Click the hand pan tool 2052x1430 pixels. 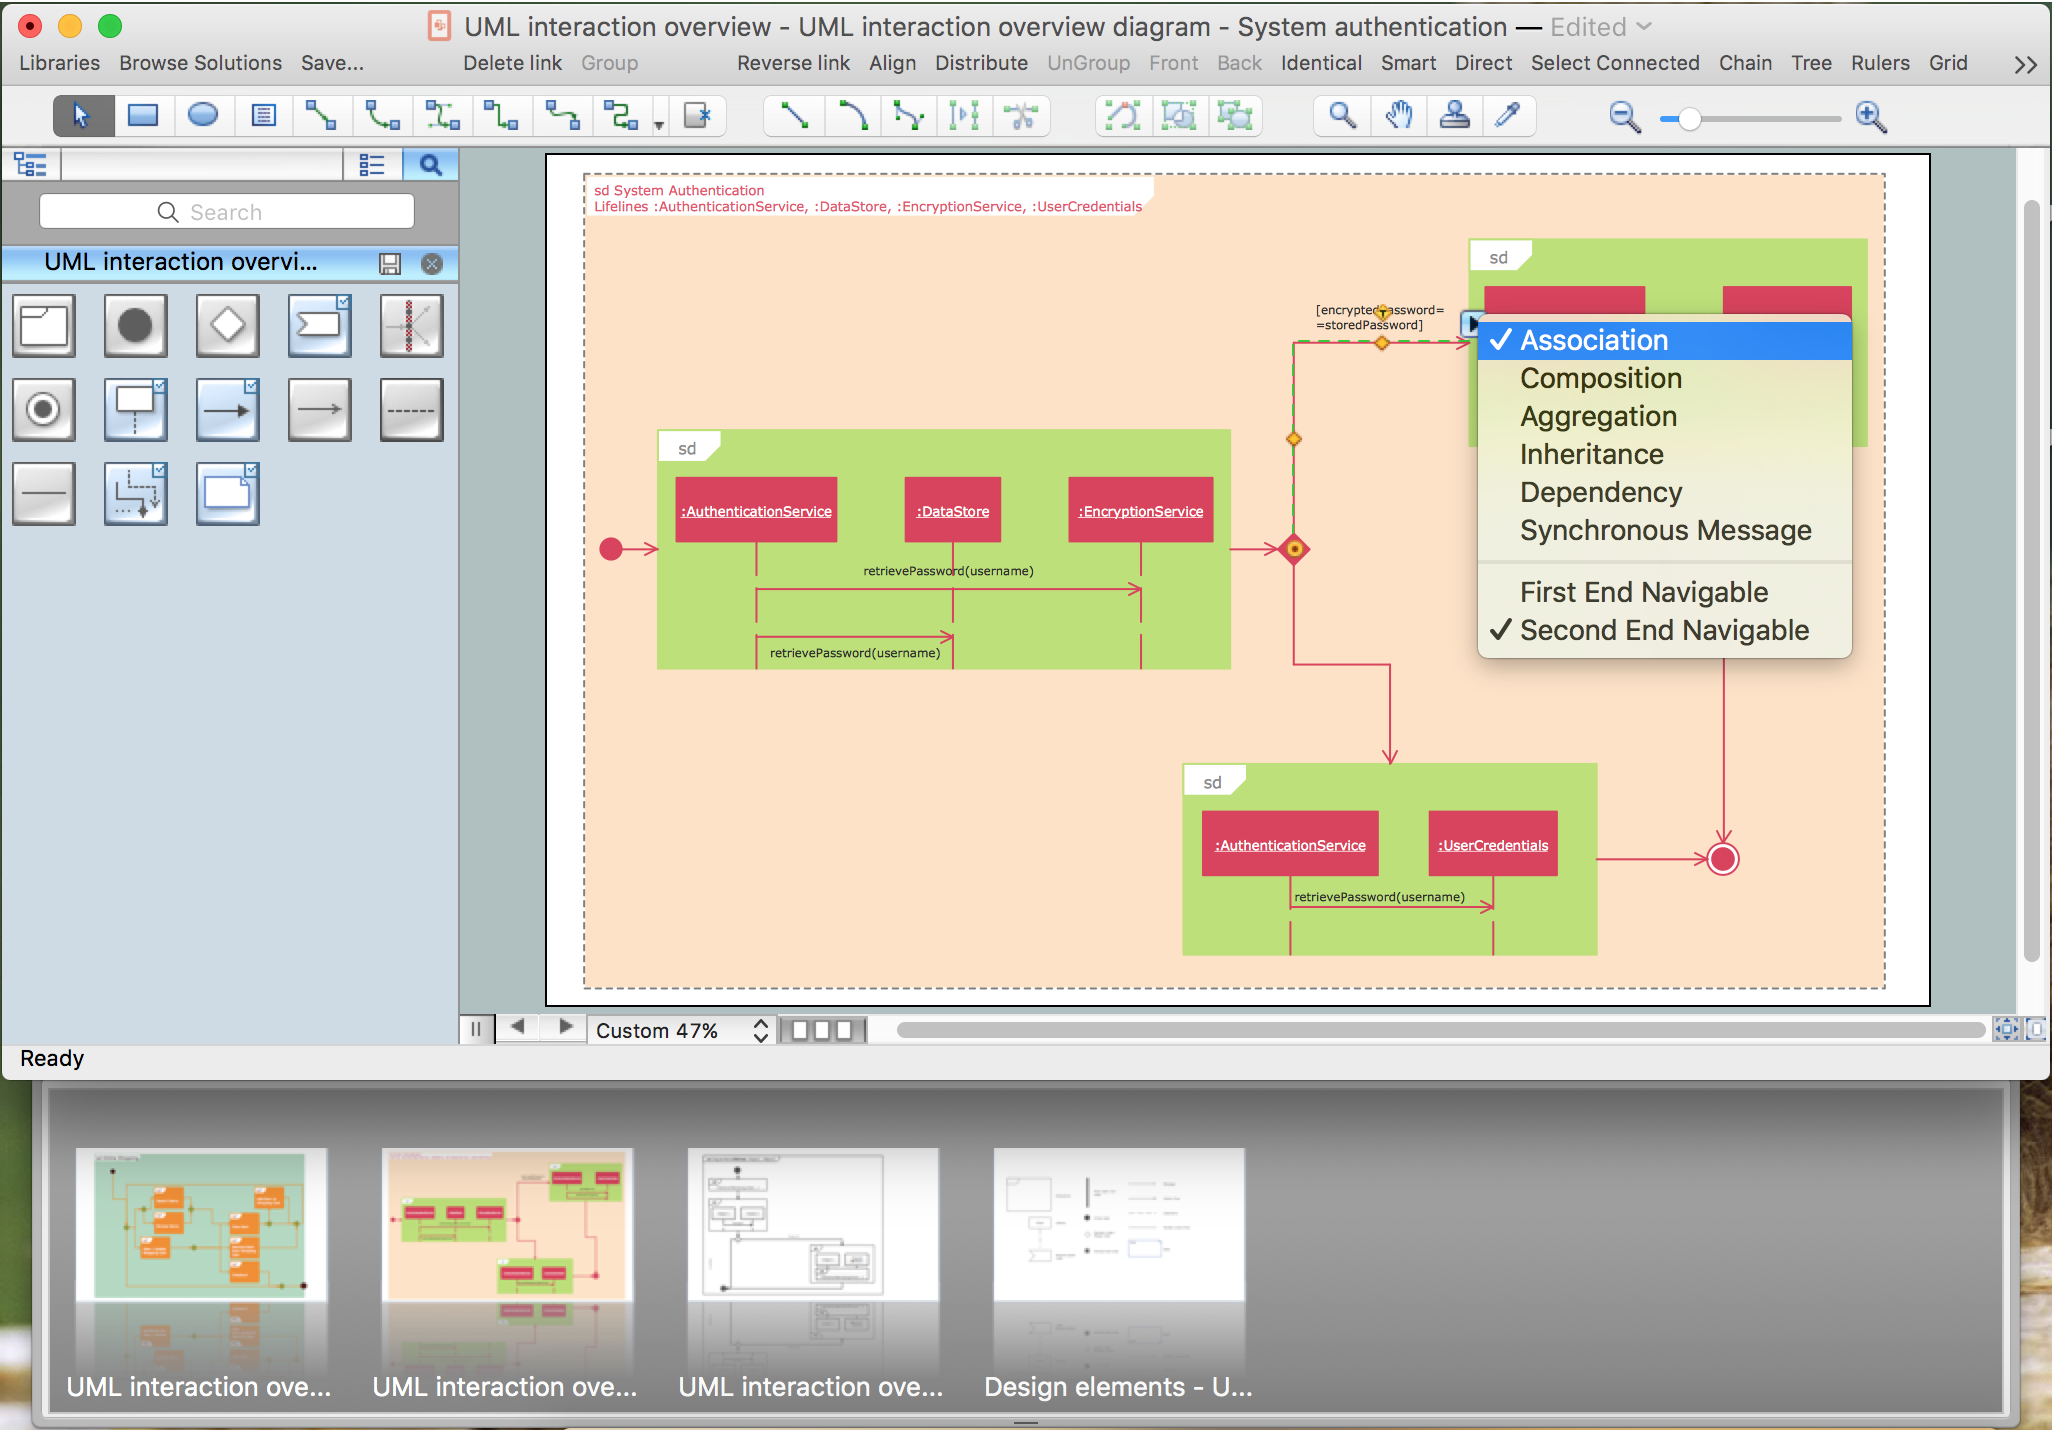(1399, 116)
